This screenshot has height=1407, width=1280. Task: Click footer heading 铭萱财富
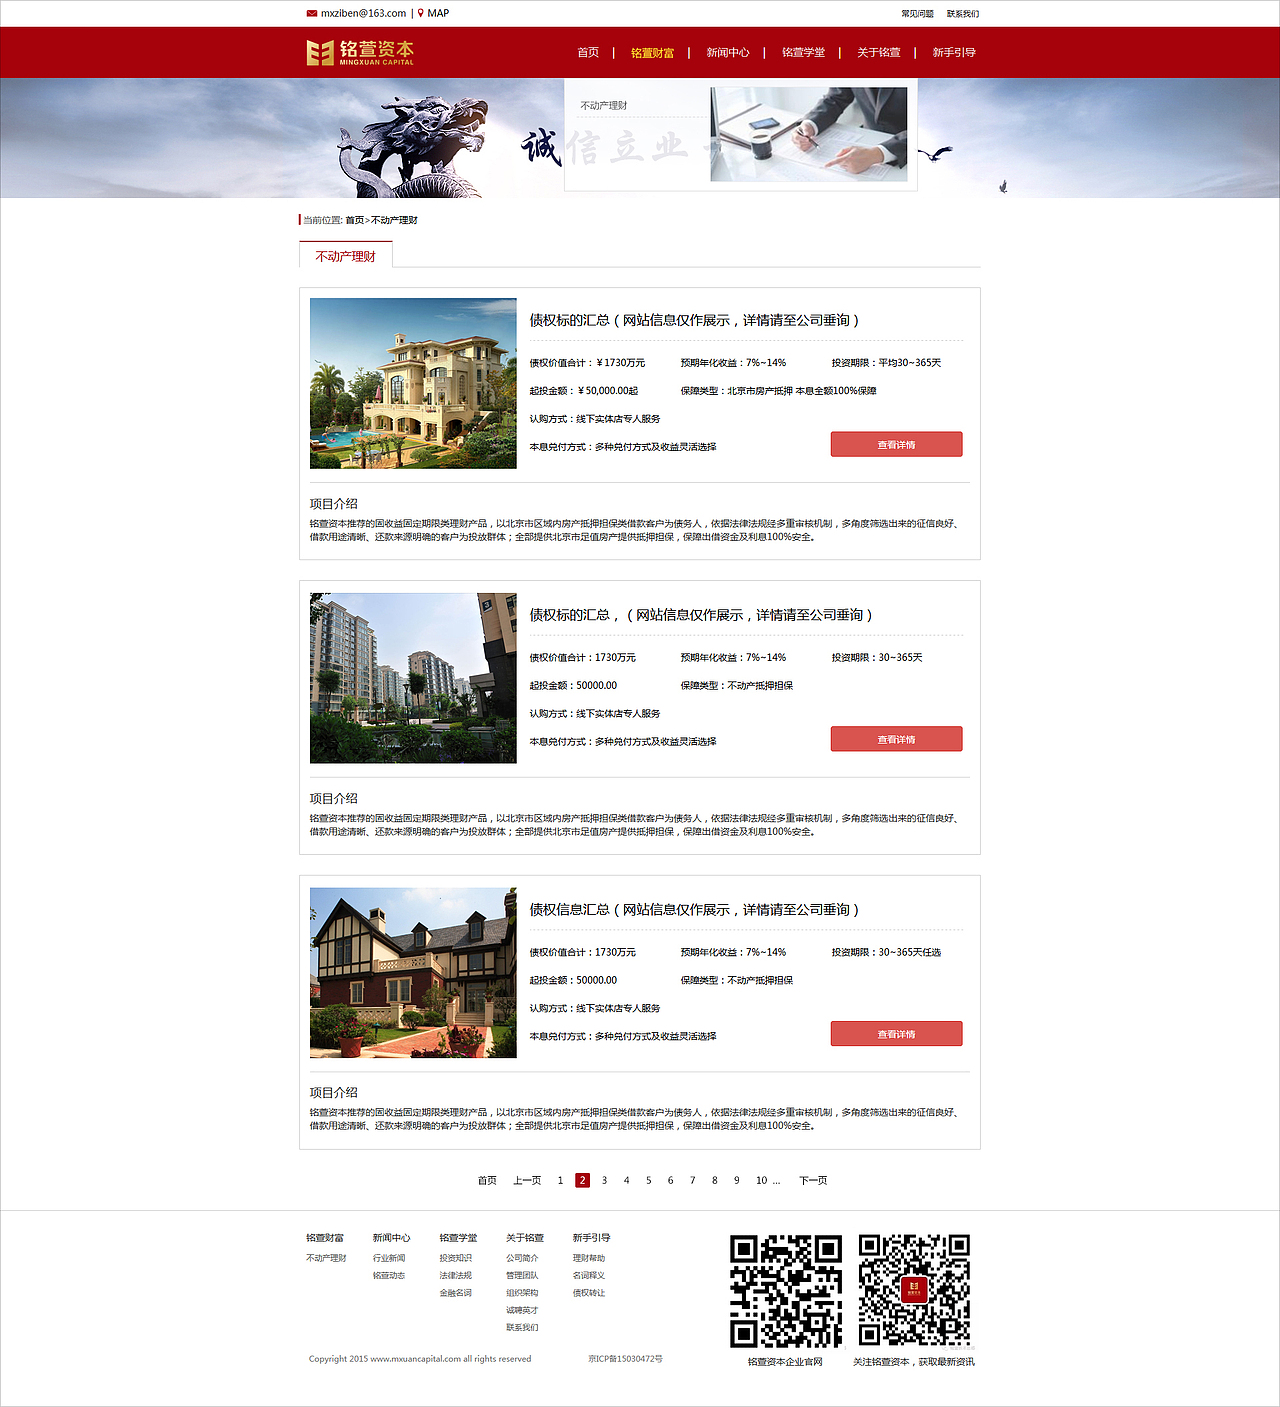tap(325, 1238)
